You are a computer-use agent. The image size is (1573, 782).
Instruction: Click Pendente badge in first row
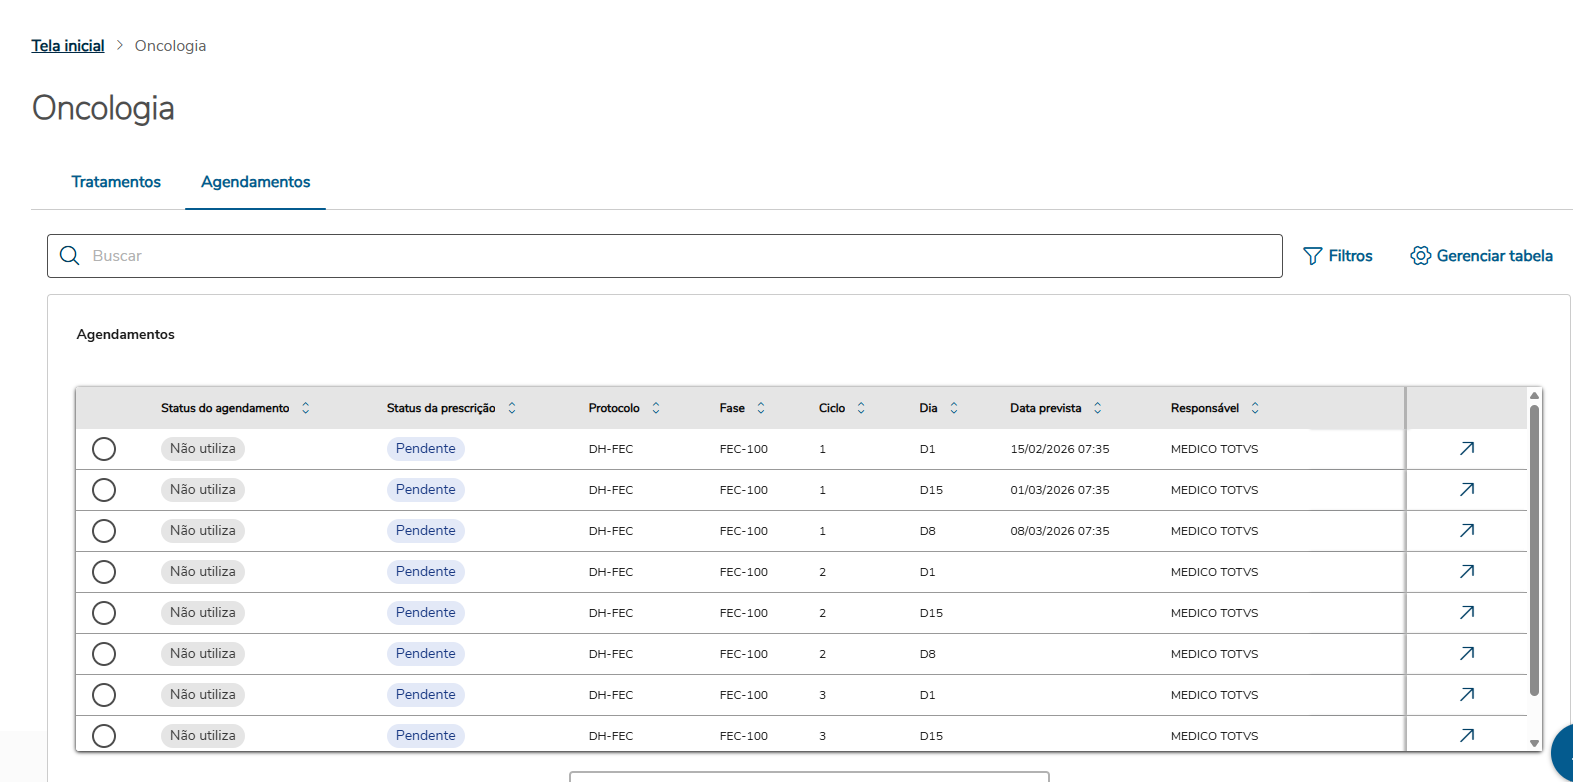click(x=425, y=449)
